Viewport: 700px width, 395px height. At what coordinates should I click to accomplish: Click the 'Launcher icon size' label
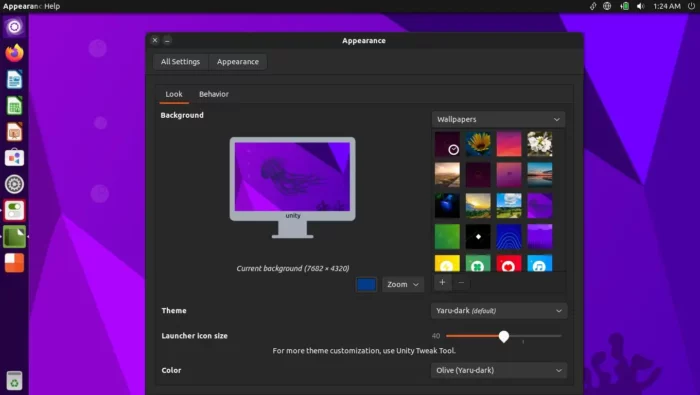tap(195, 336)
